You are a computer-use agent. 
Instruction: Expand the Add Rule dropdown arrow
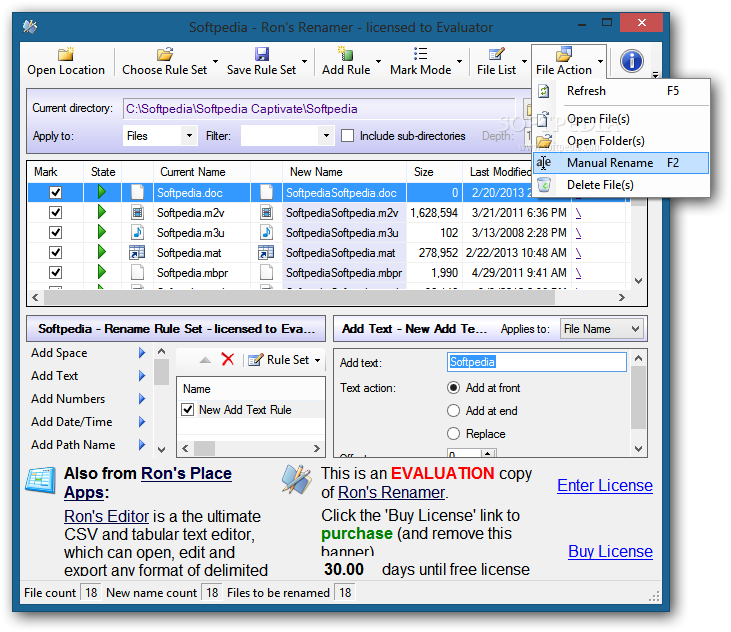tap(378, 61)
